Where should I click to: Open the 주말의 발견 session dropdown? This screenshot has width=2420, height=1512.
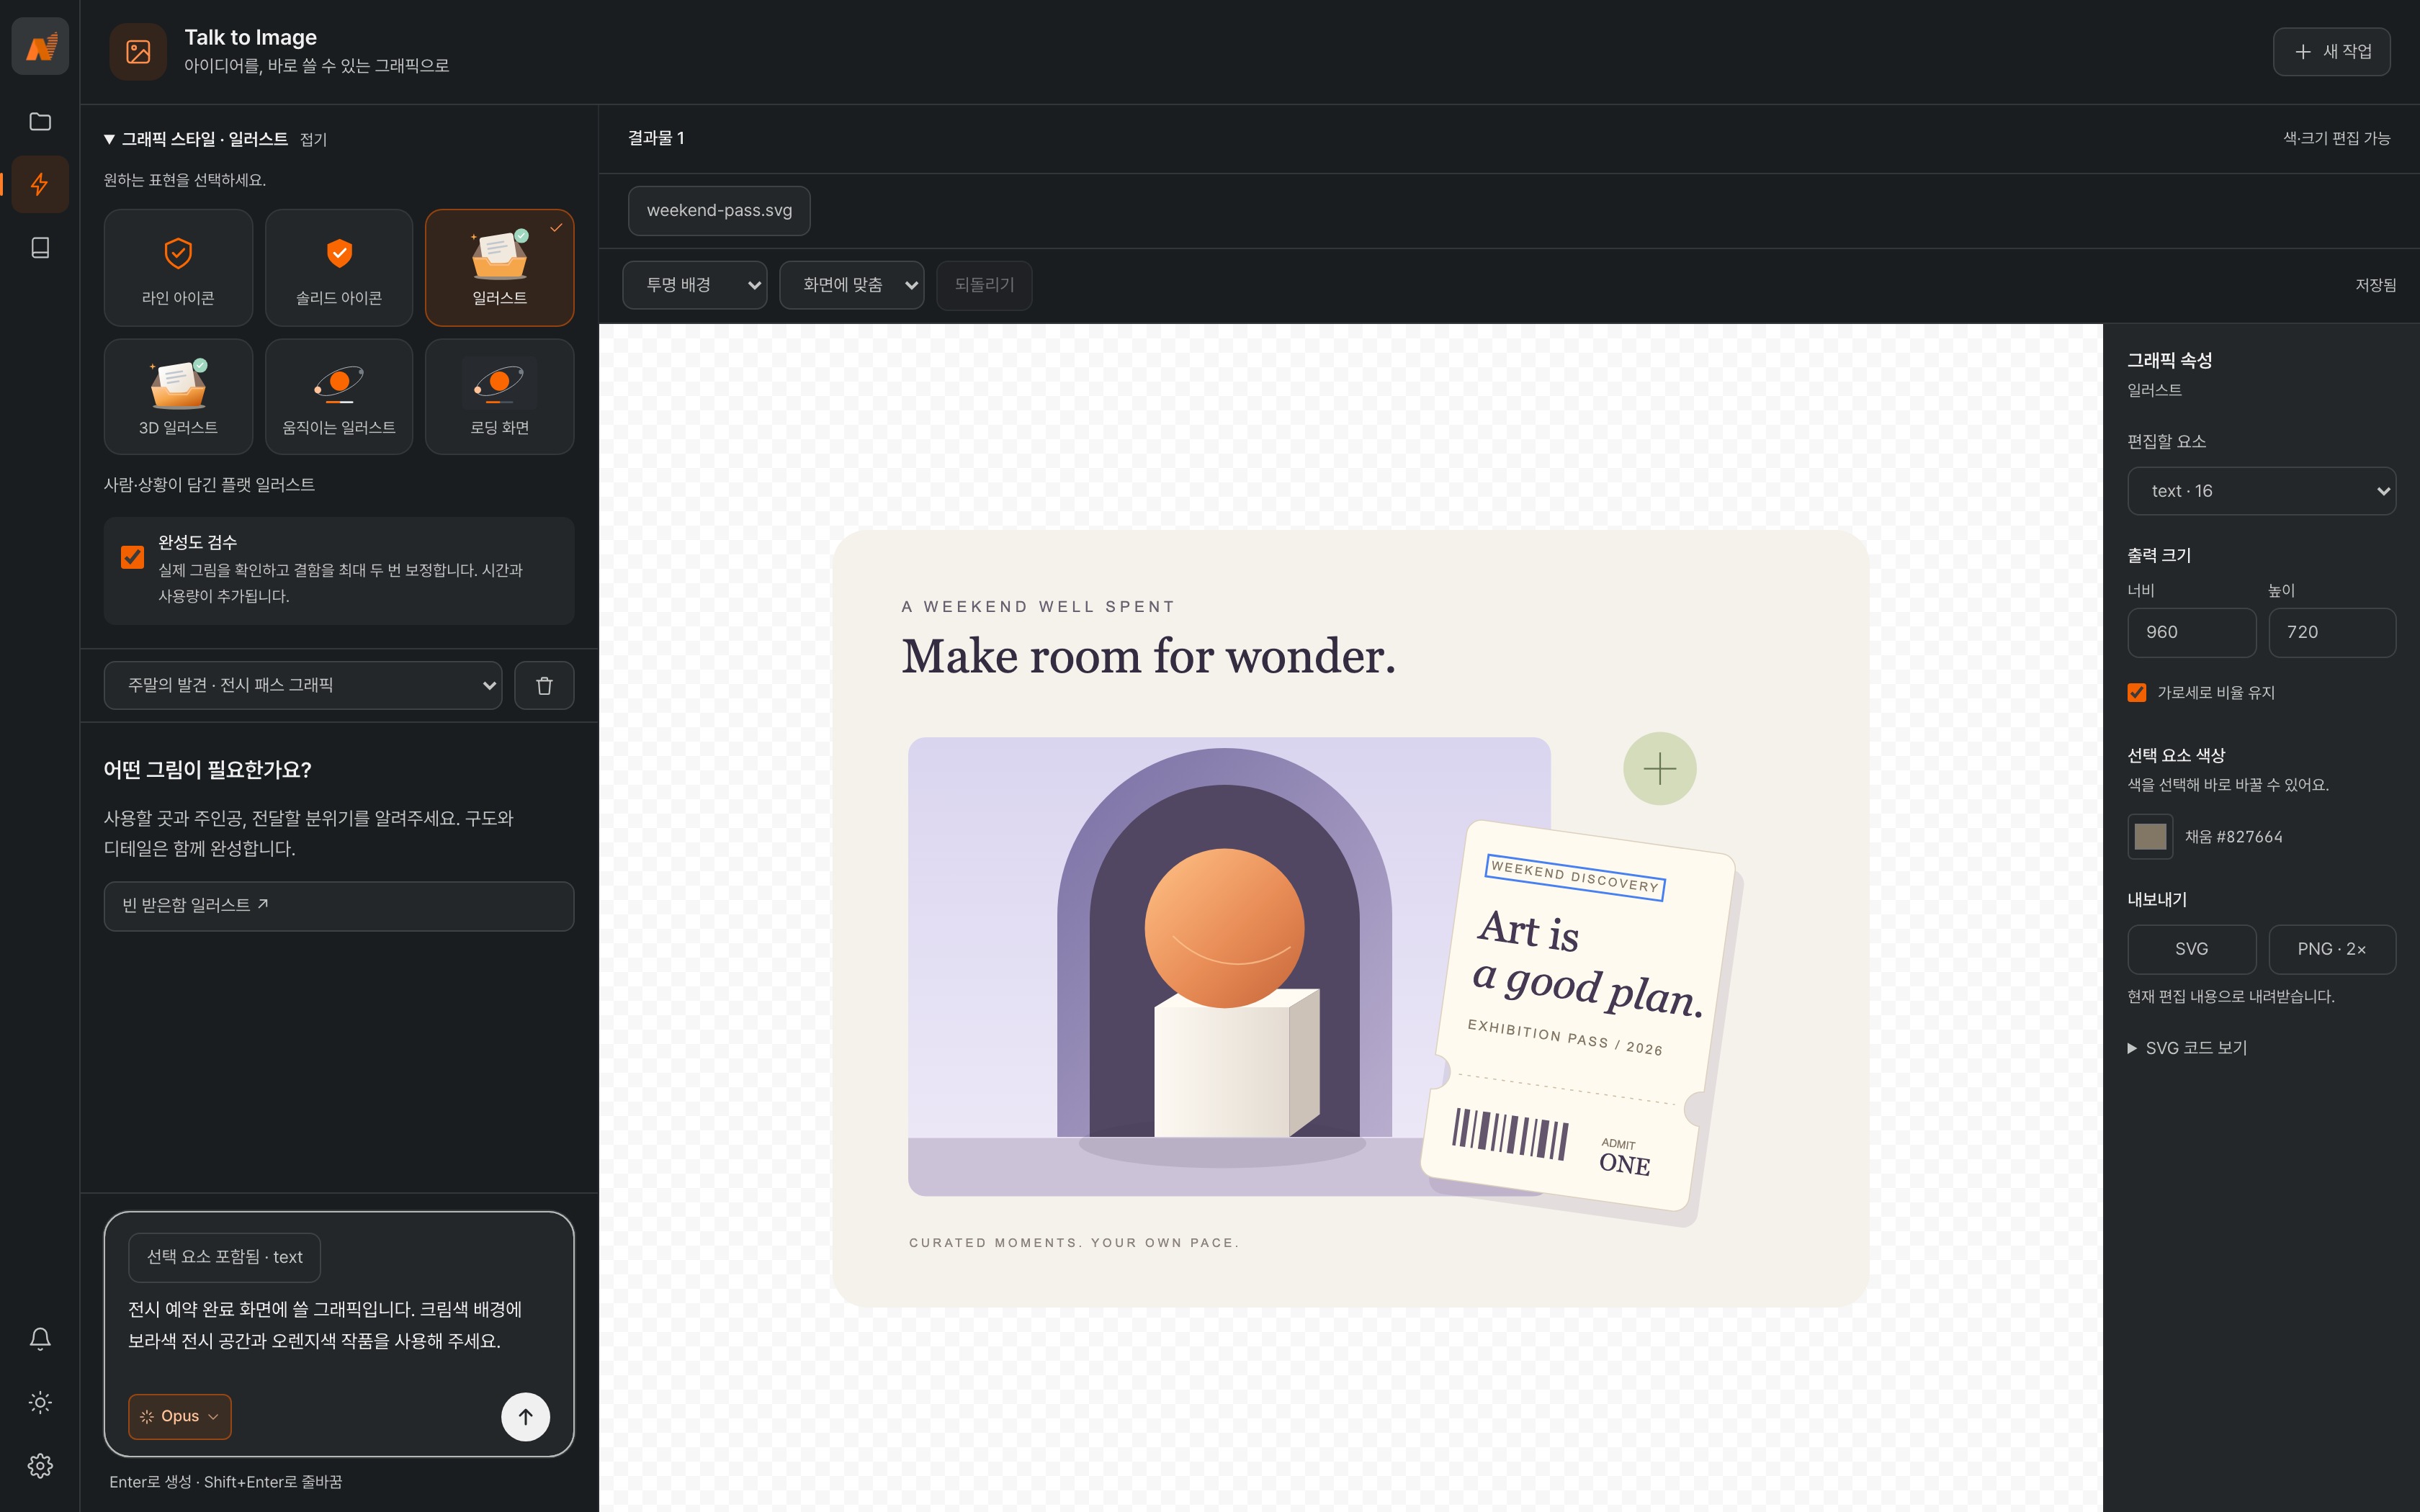[x=303, y=685]
